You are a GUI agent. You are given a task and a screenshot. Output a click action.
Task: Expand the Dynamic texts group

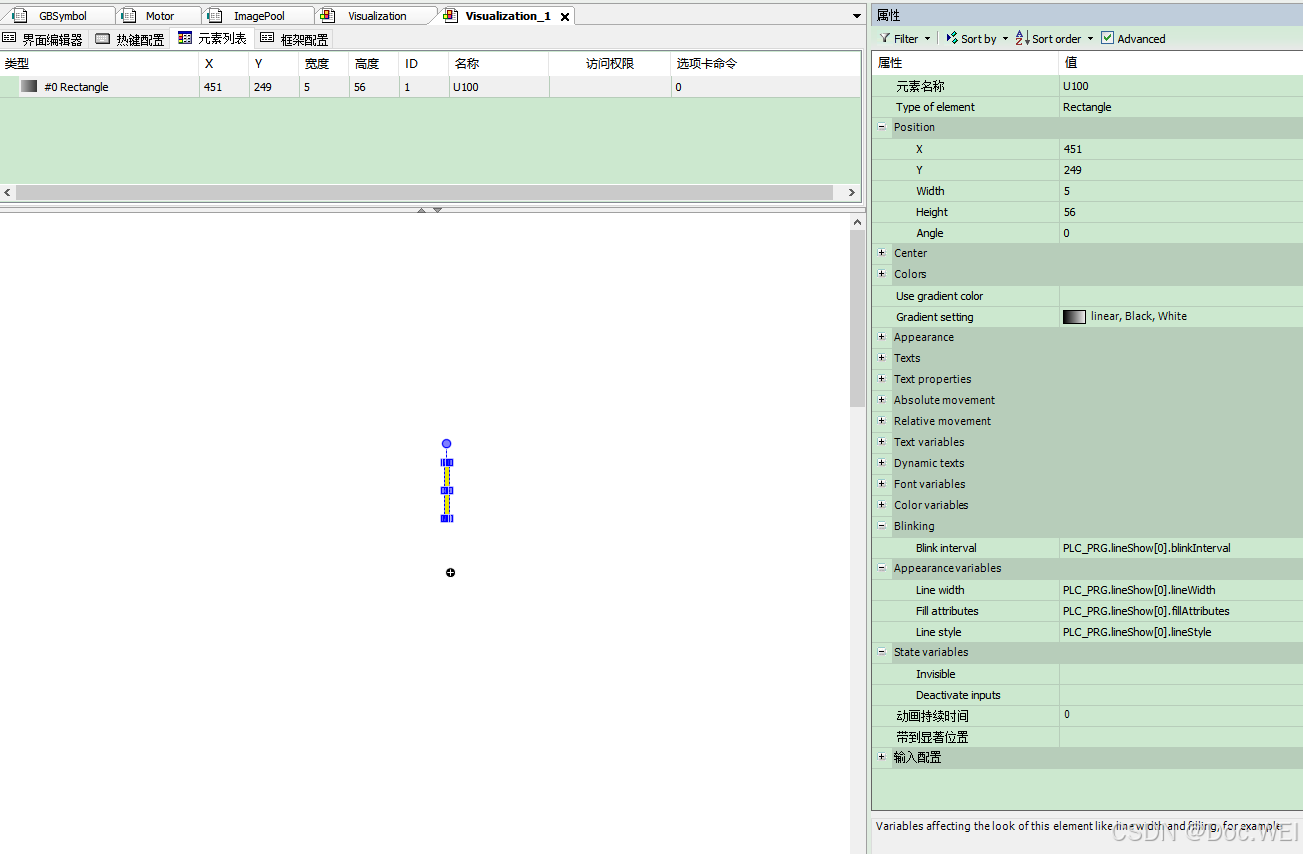(882, 463)
